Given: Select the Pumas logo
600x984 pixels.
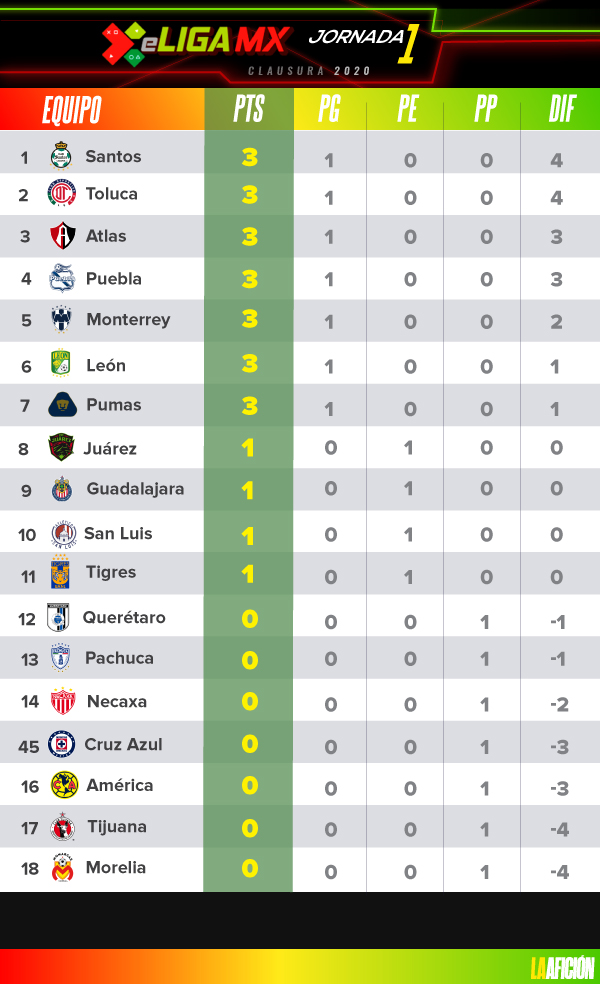Looking at the screenshot, I should tap(63, 405).
